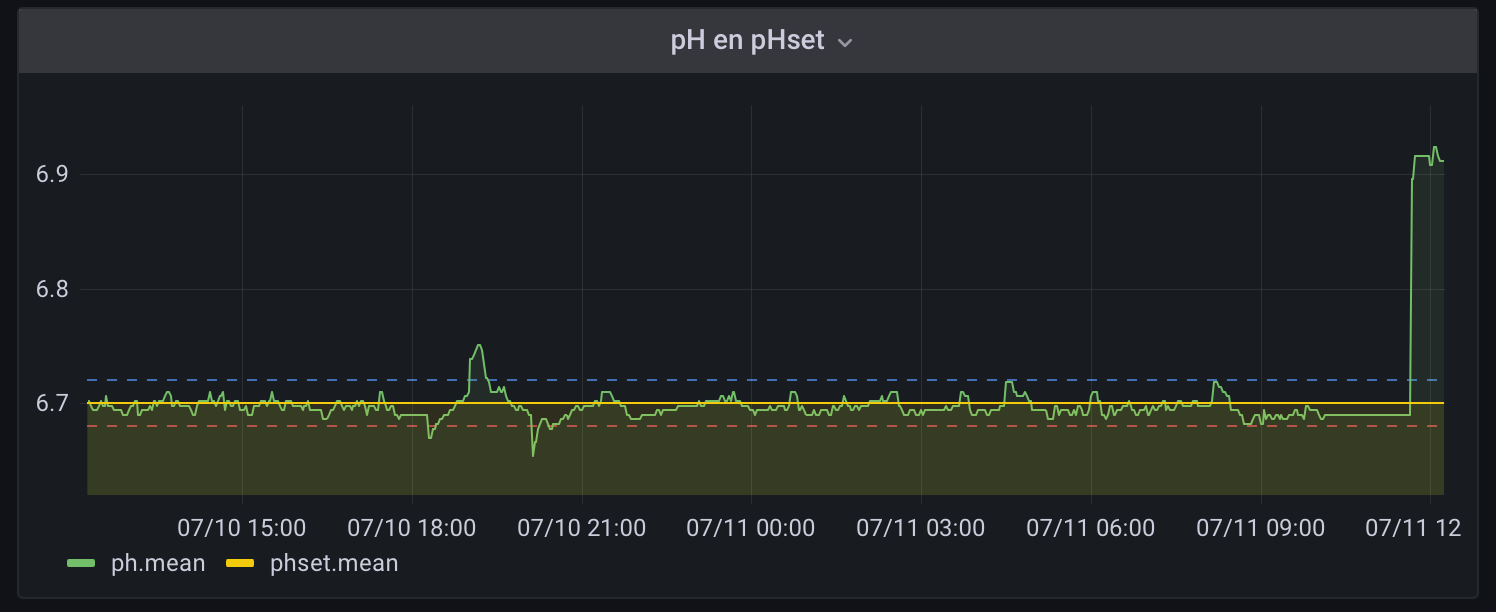Viewport: 1496px width, 612px height.
Task: Click the 07/11 09:00 x-axis label
Action: (1261, 527)
